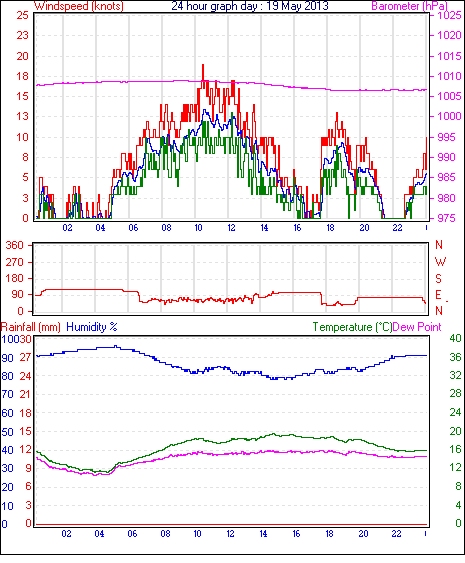
Task: Click the Barometer (hPa) axis title
Action: point(410,6)
